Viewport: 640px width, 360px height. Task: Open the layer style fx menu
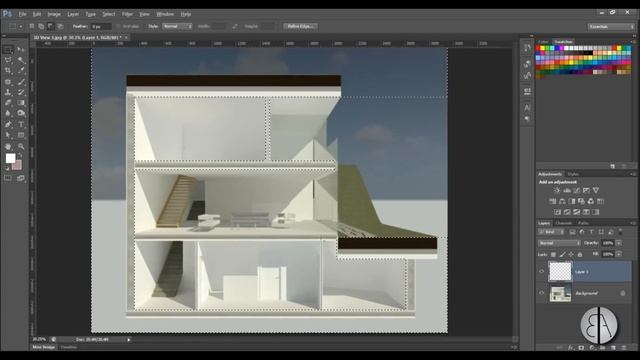[571, 348]
